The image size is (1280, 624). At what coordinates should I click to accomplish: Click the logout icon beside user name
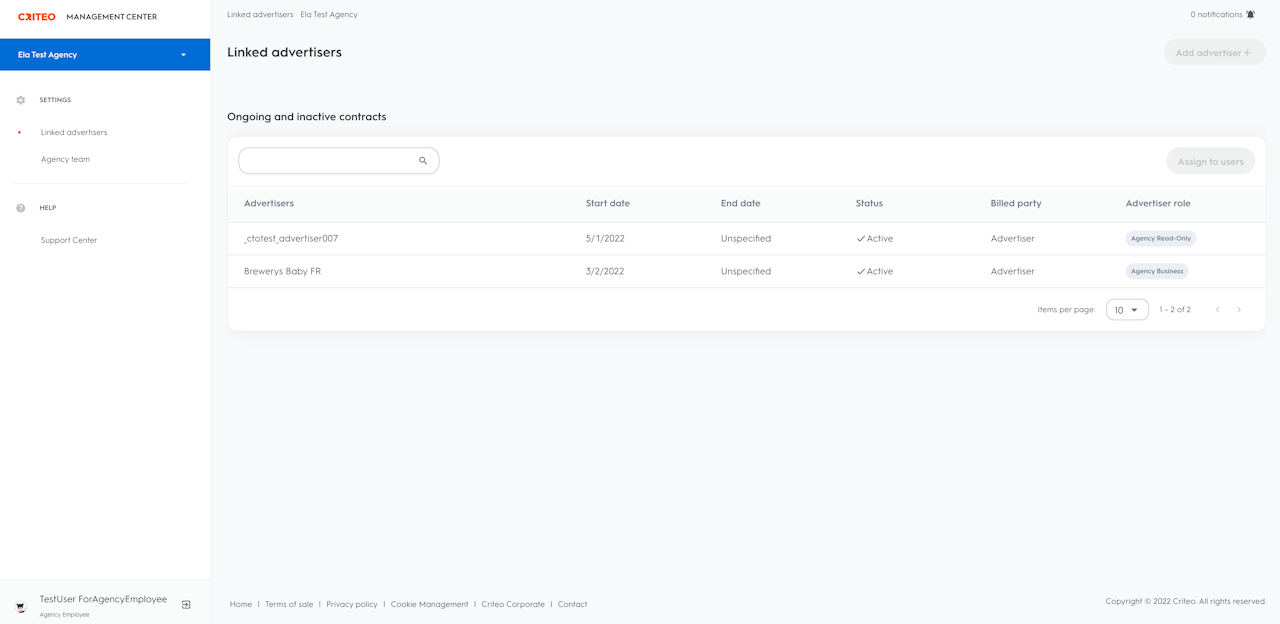[x=186, y=605]
